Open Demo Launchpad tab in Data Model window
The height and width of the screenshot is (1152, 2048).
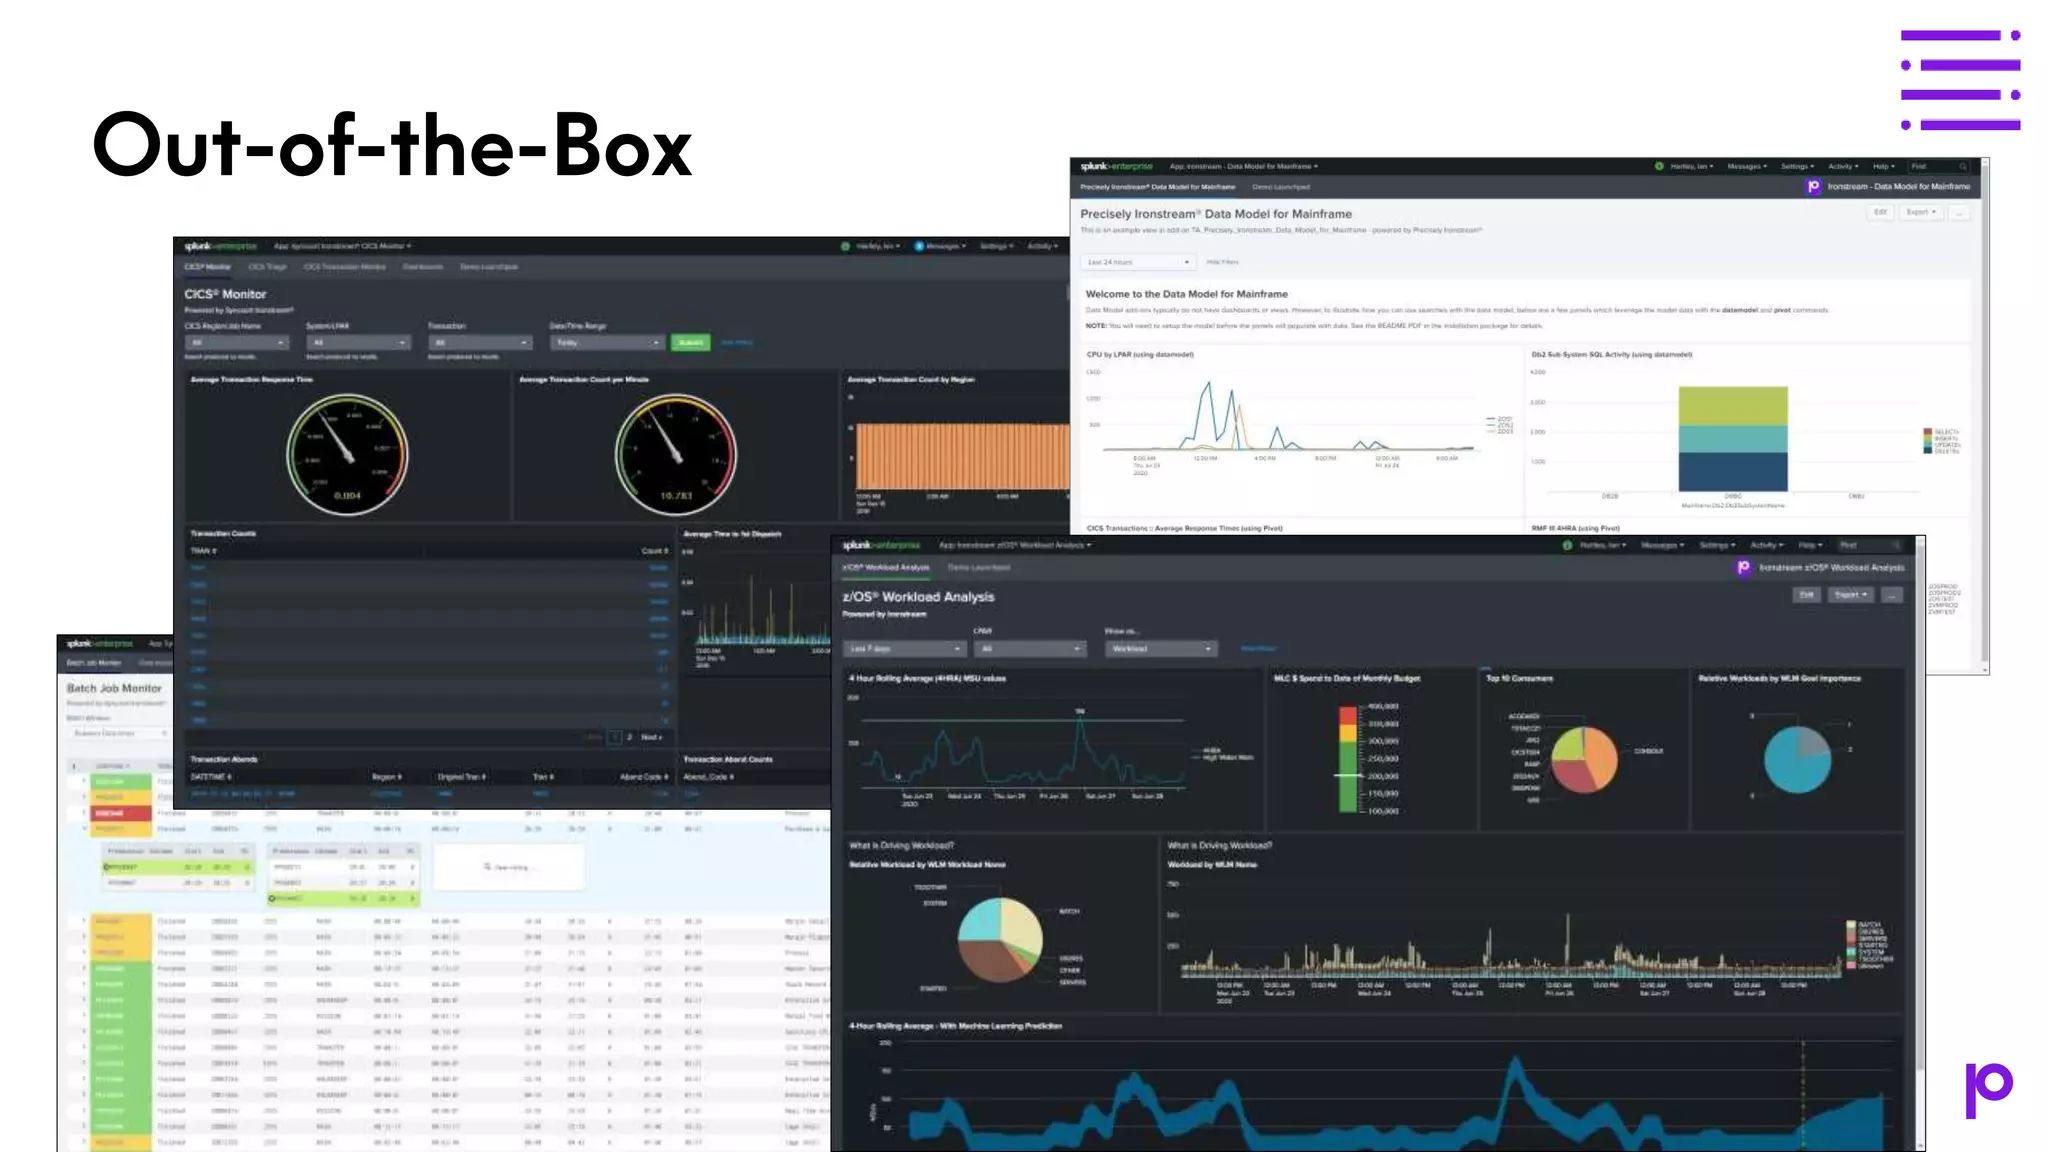click(1281, 187)
